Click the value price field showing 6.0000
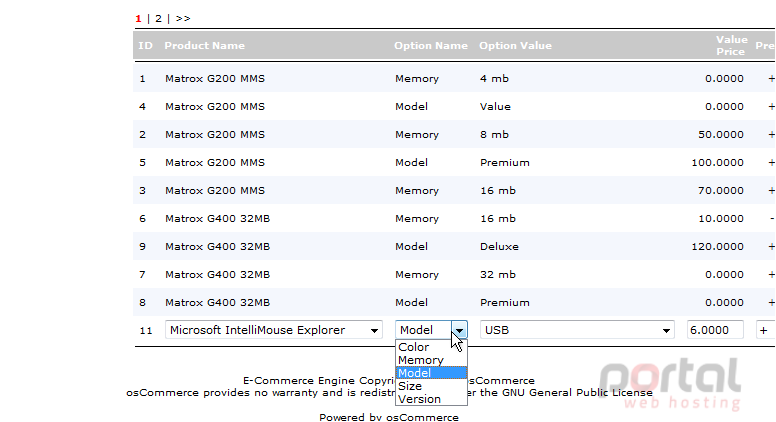Image resolution: width=776 pixels, height=422 pixels. click(x=715, y=330)
